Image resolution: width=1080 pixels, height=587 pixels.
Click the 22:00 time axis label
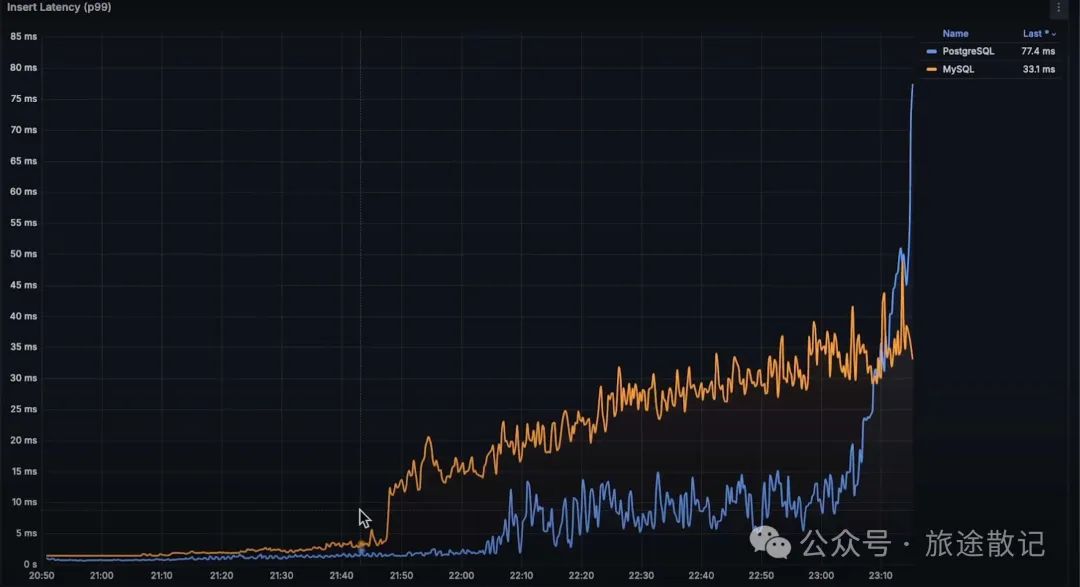click(461, 575)
